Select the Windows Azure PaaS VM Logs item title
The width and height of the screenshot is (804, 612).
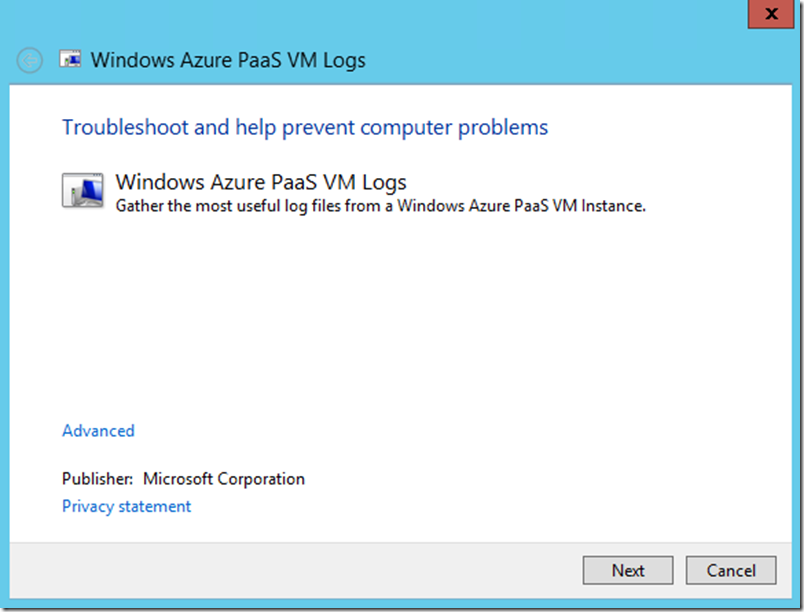261,182
